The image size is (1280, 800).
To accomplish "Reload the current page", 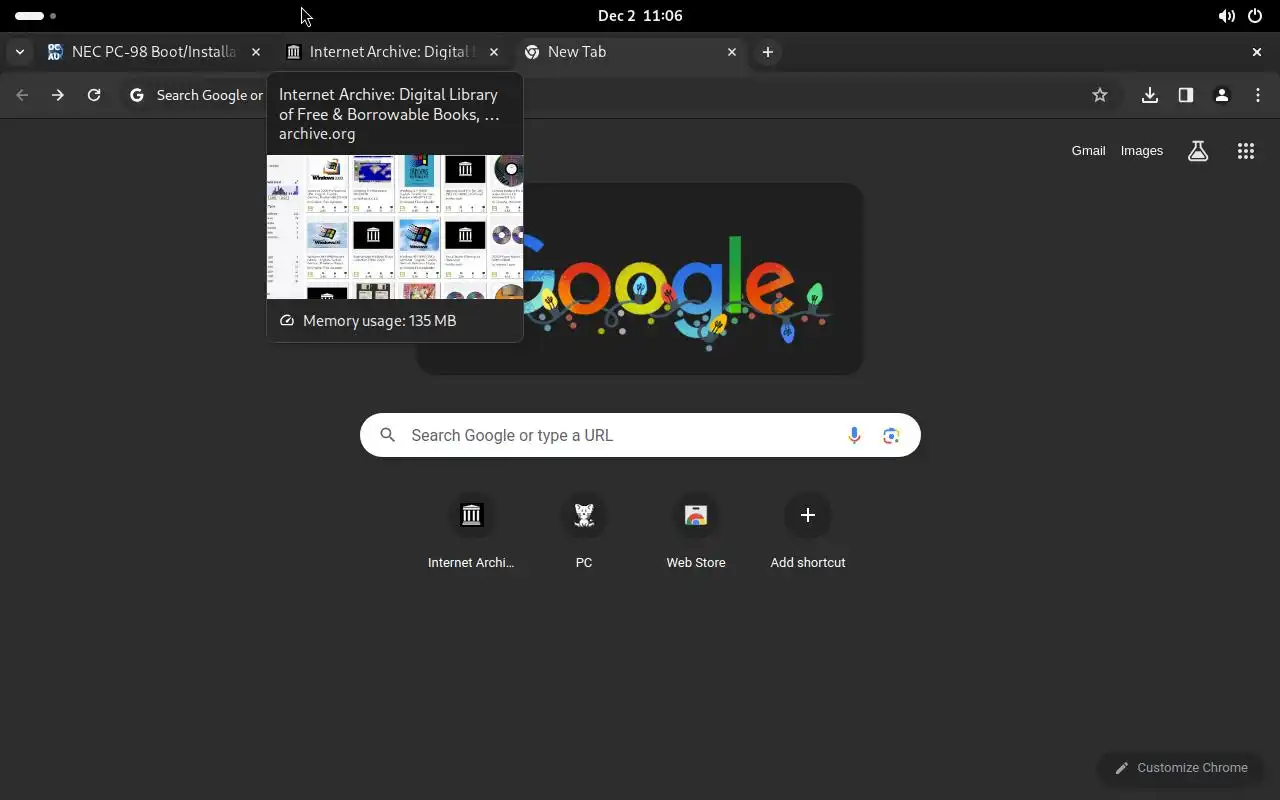I will pyautogui.click(x=94, y=95).
